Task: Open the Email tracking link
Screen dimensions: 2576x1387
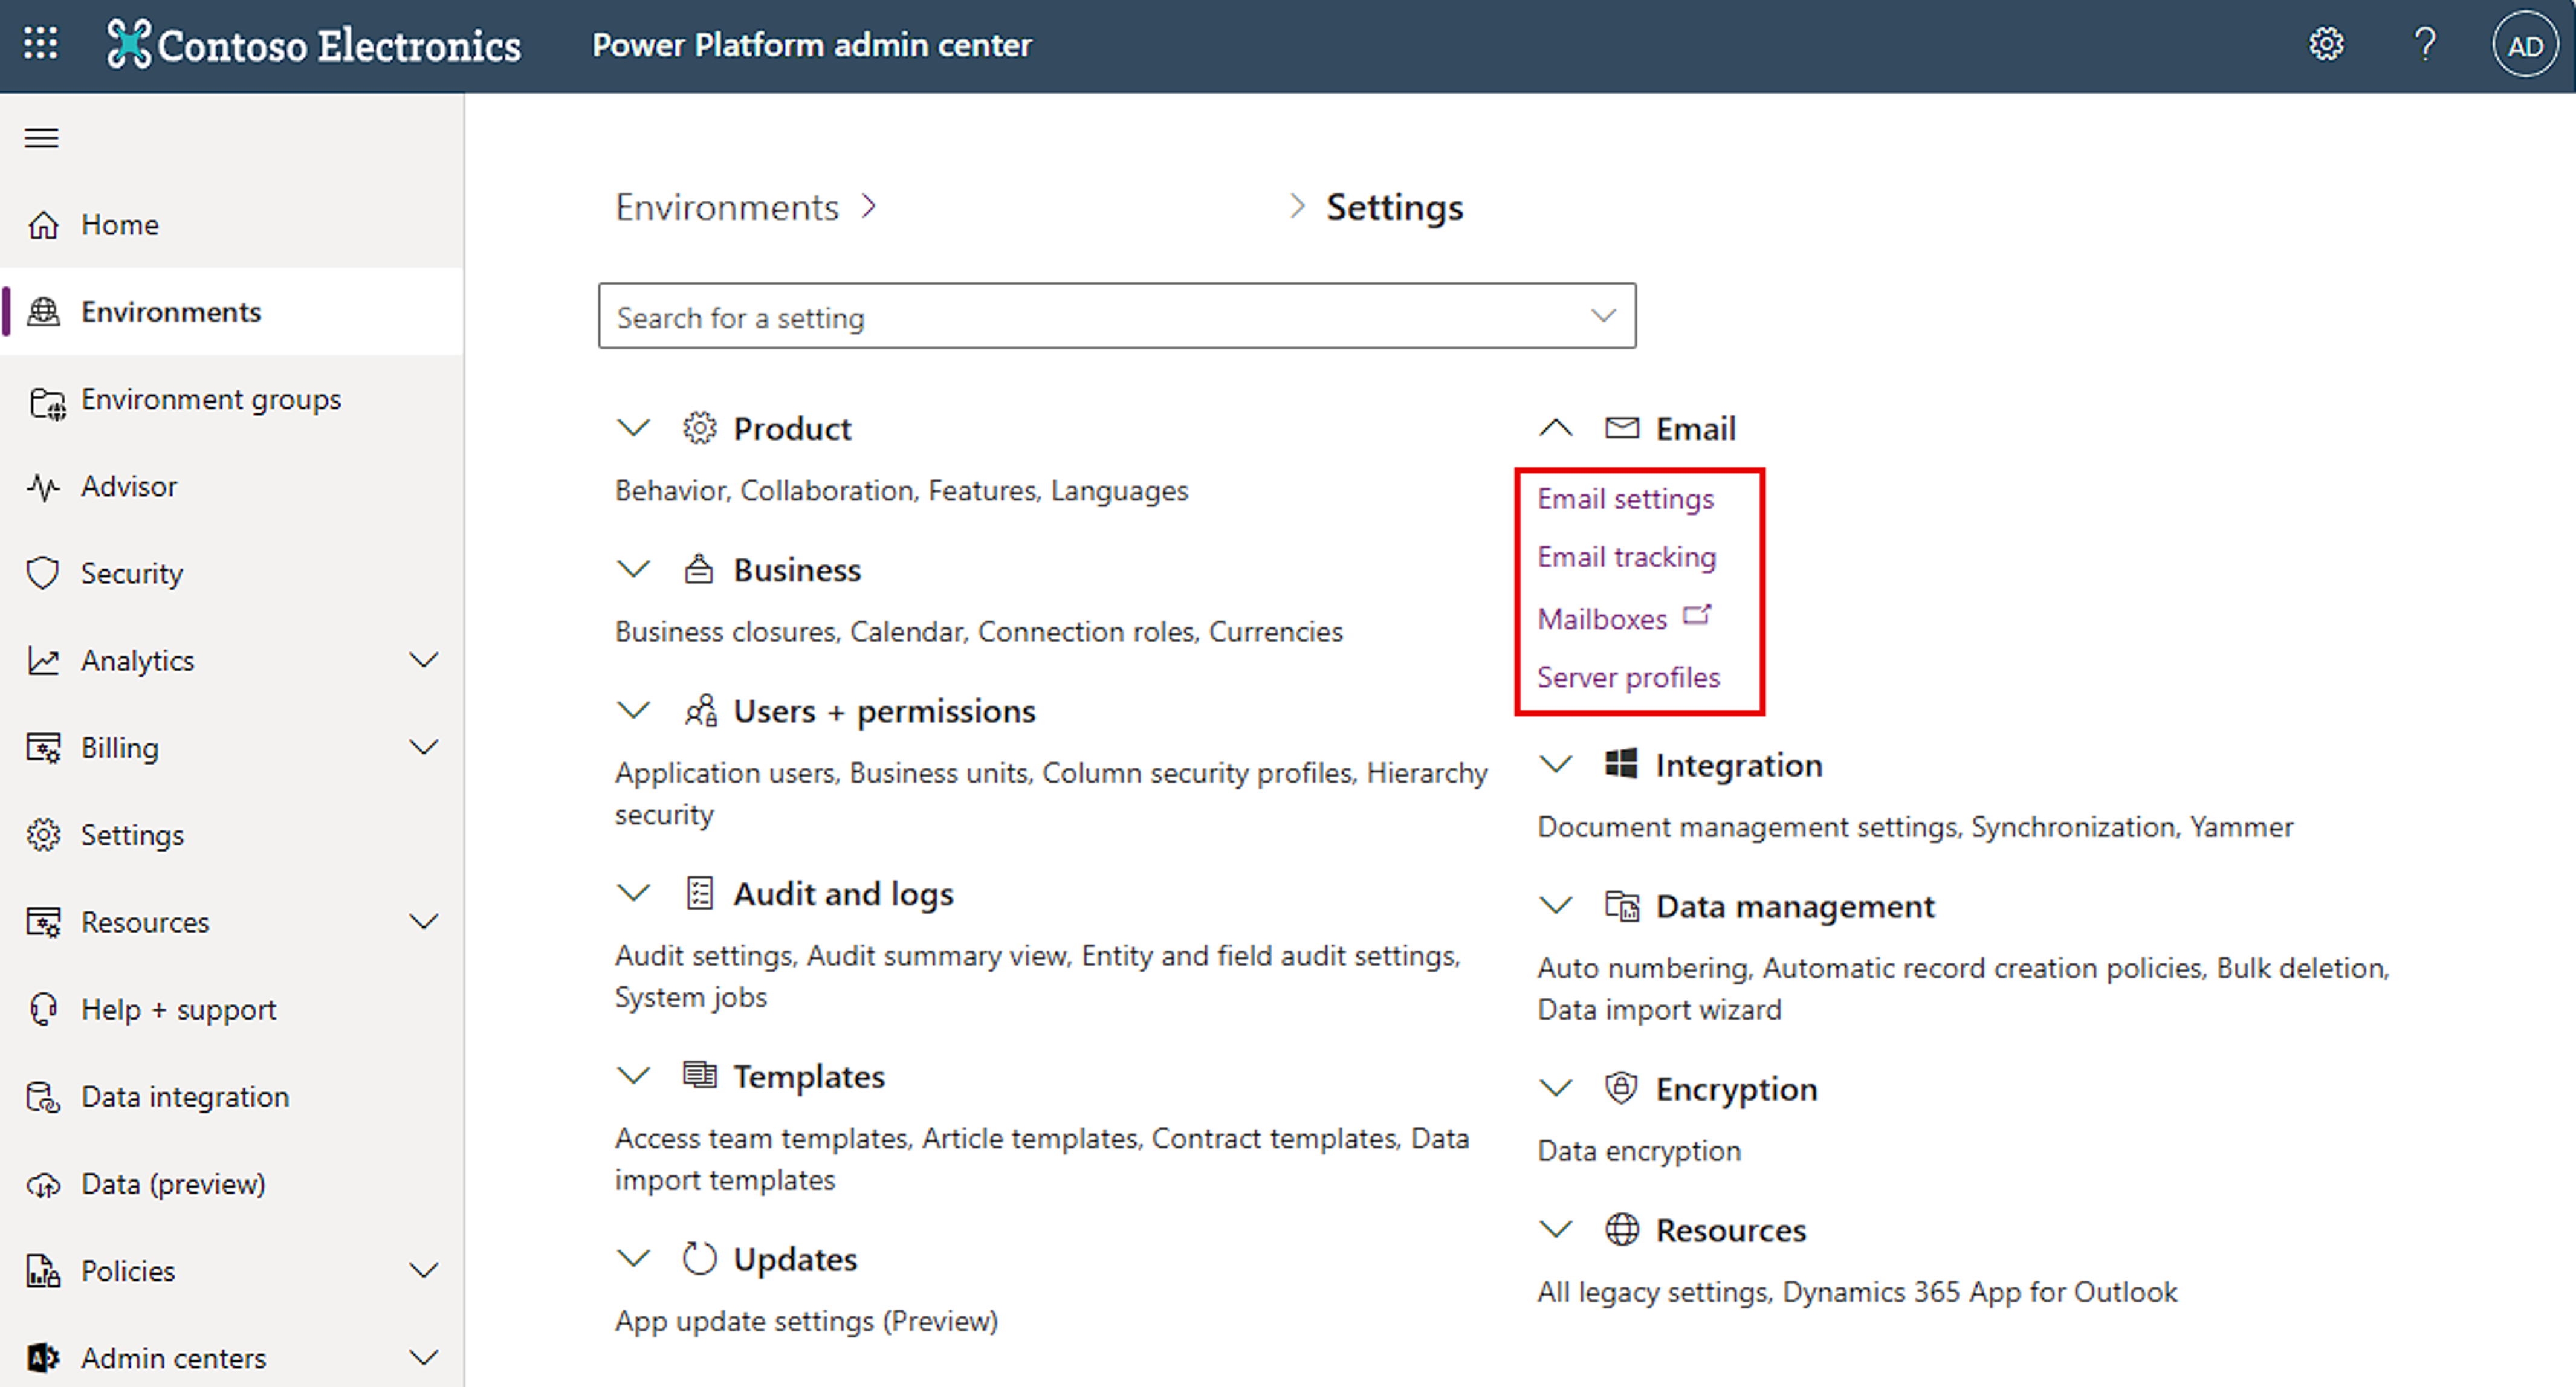Action: click(x=1626, y=557)
